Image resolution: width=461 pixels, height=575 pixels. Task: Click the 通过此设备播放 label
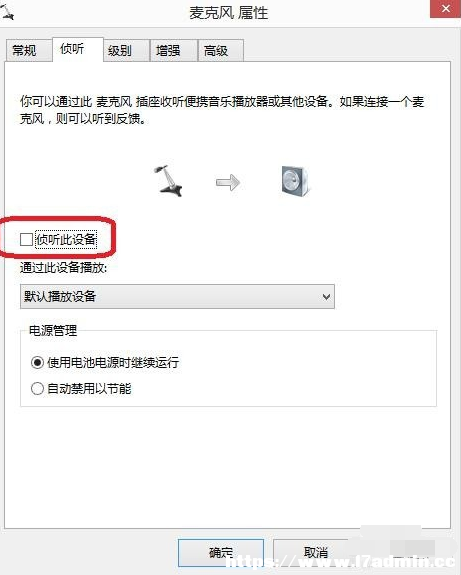[63, 267]
